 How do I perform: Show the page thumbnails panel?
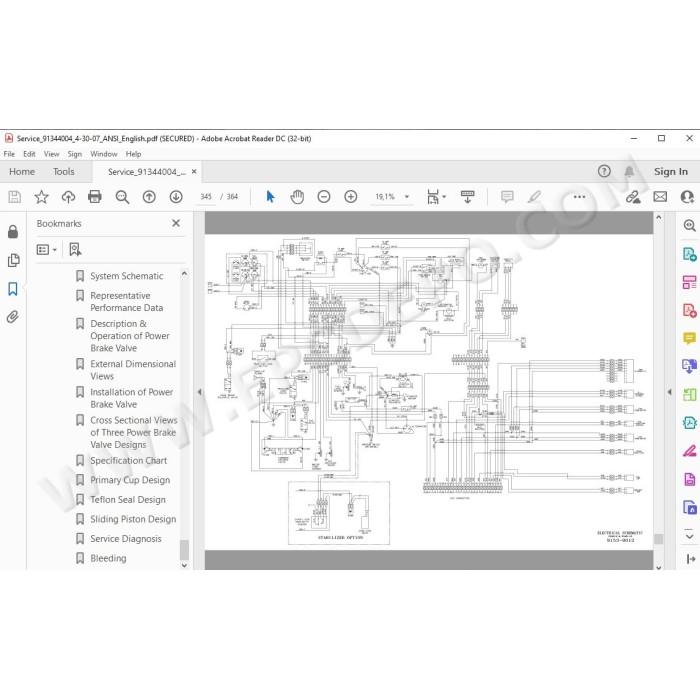pos(13,260)
